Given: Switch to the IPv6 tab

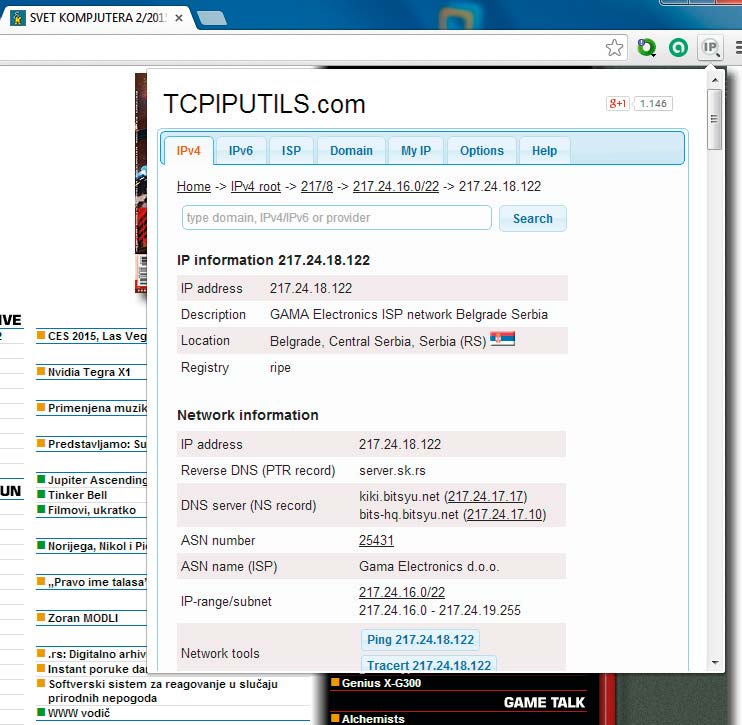Looking at the screenshot, I should click(241, 151).
